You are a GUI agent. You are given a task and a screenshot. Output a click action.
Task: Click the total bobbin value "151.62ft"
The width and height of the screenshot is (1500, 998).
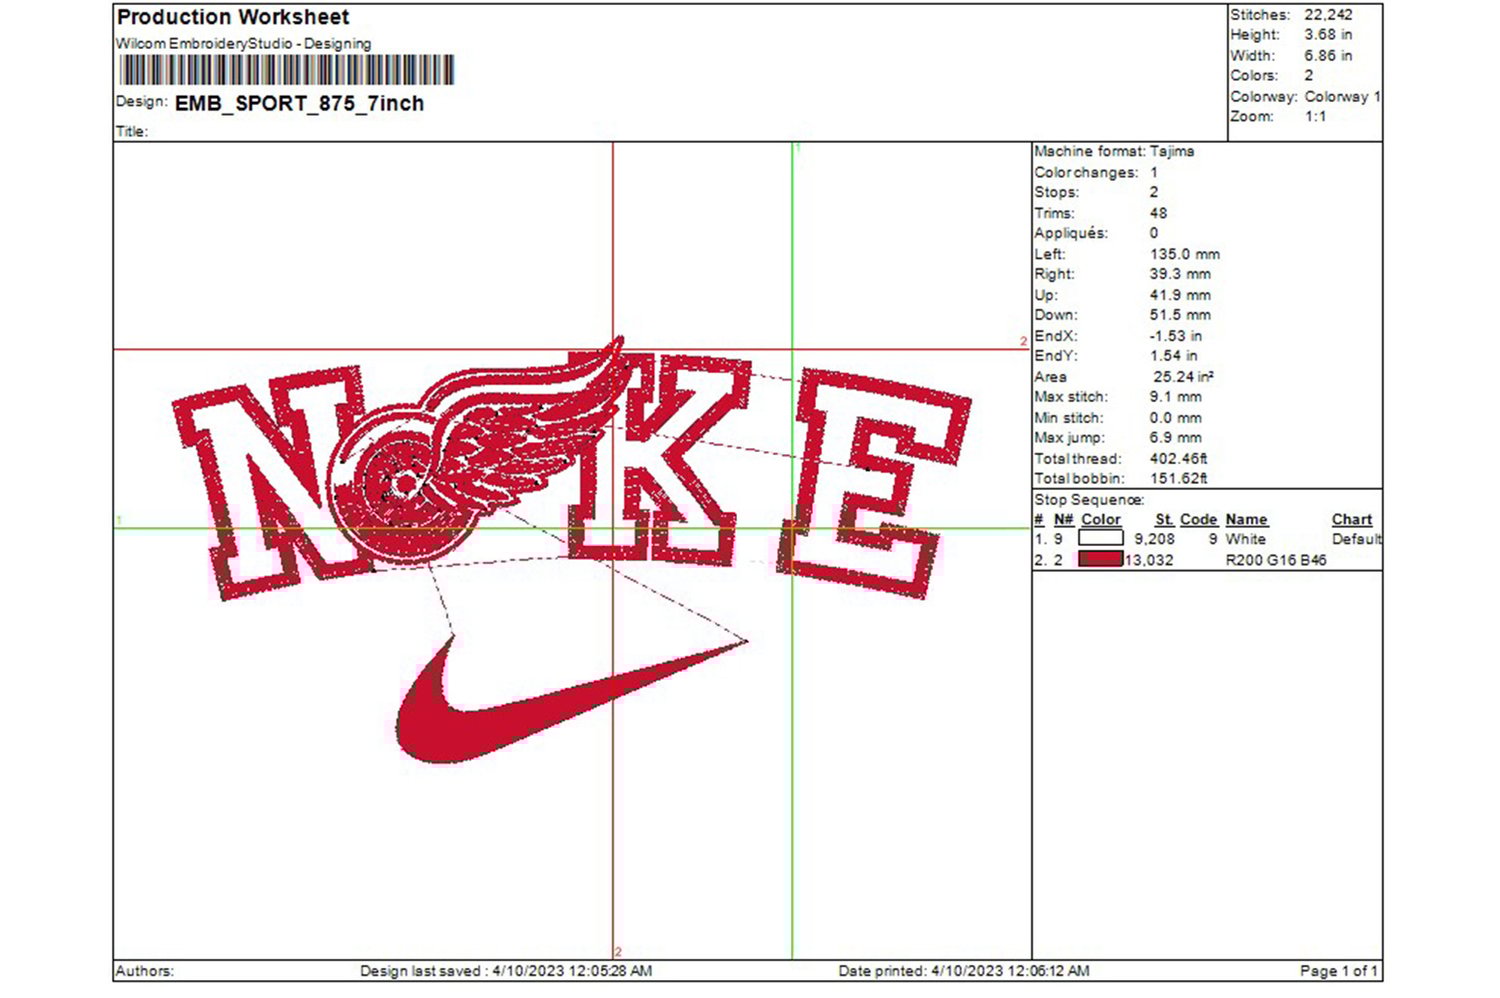pos(1179,479)
